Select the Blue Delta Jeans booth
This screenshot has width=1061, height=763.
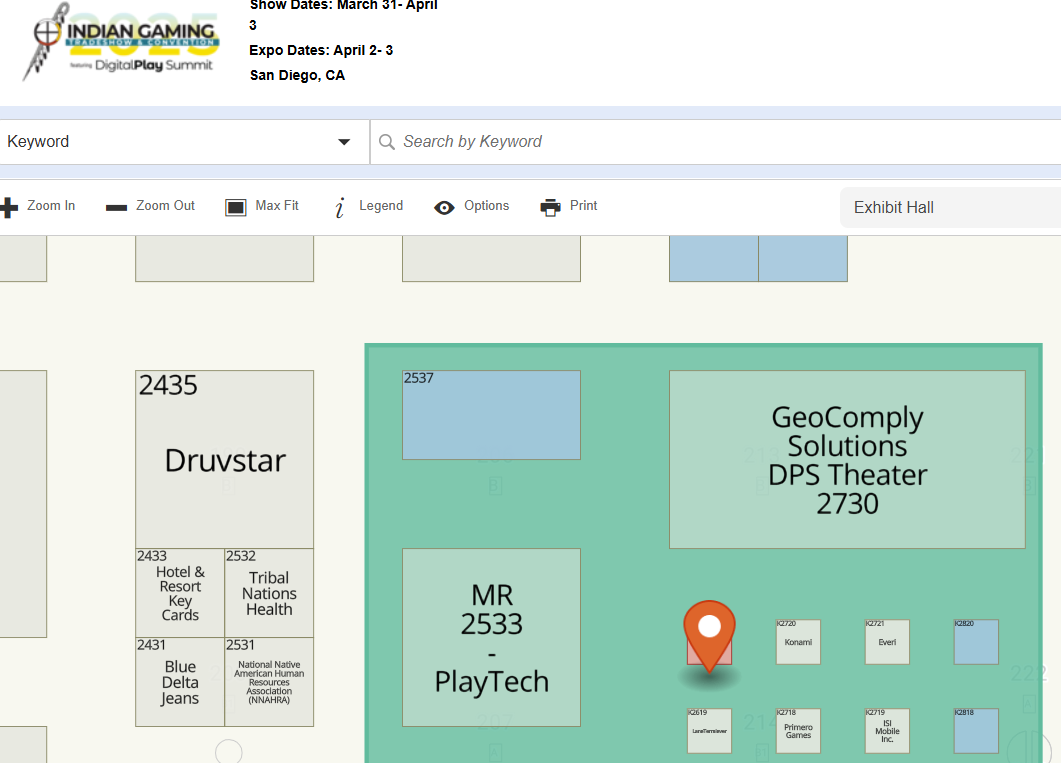click(x=180, y=682)
